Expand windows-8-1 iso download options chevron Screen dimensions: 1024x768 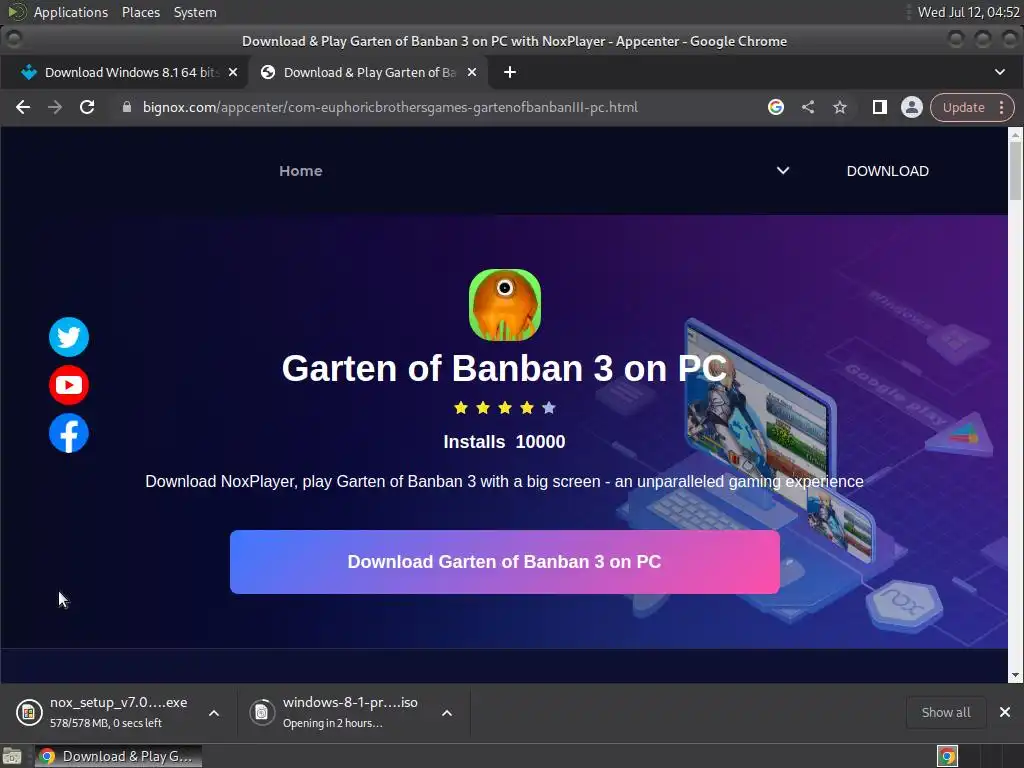[x=447, y=713]
